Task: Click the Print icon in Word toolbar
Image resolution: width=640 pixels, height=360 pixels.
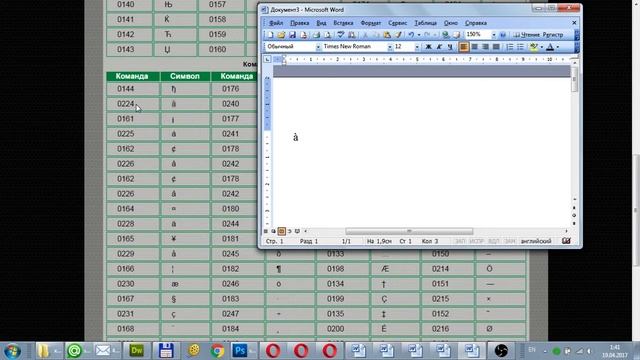Action: click(316, 35)
